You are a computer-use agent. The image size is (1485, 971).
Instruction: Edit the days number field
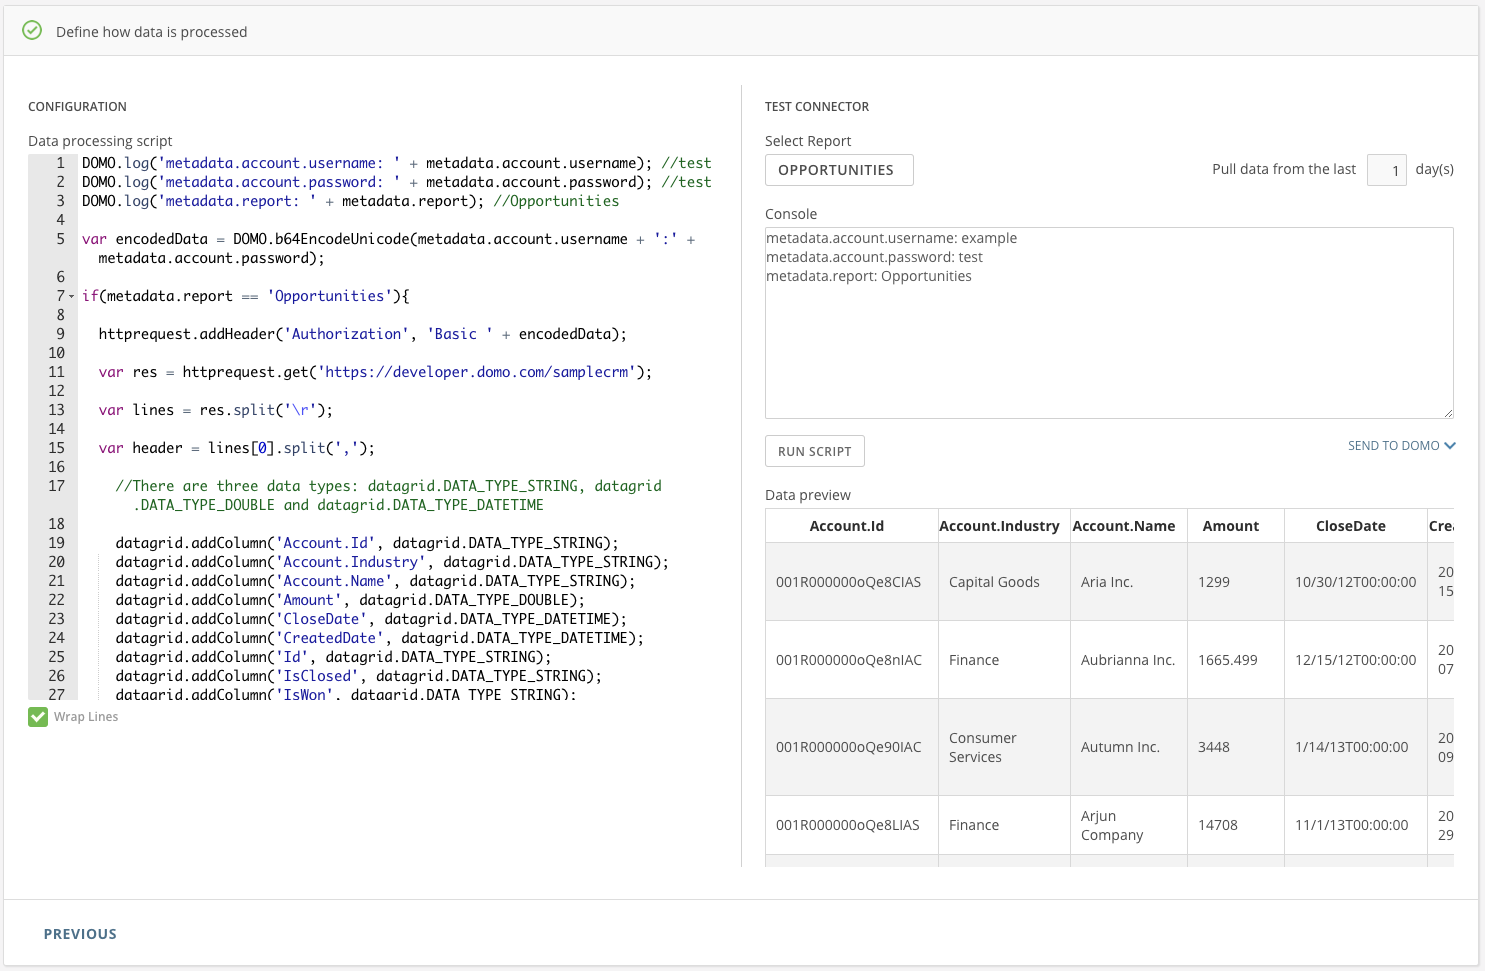tap(1387, 170)
